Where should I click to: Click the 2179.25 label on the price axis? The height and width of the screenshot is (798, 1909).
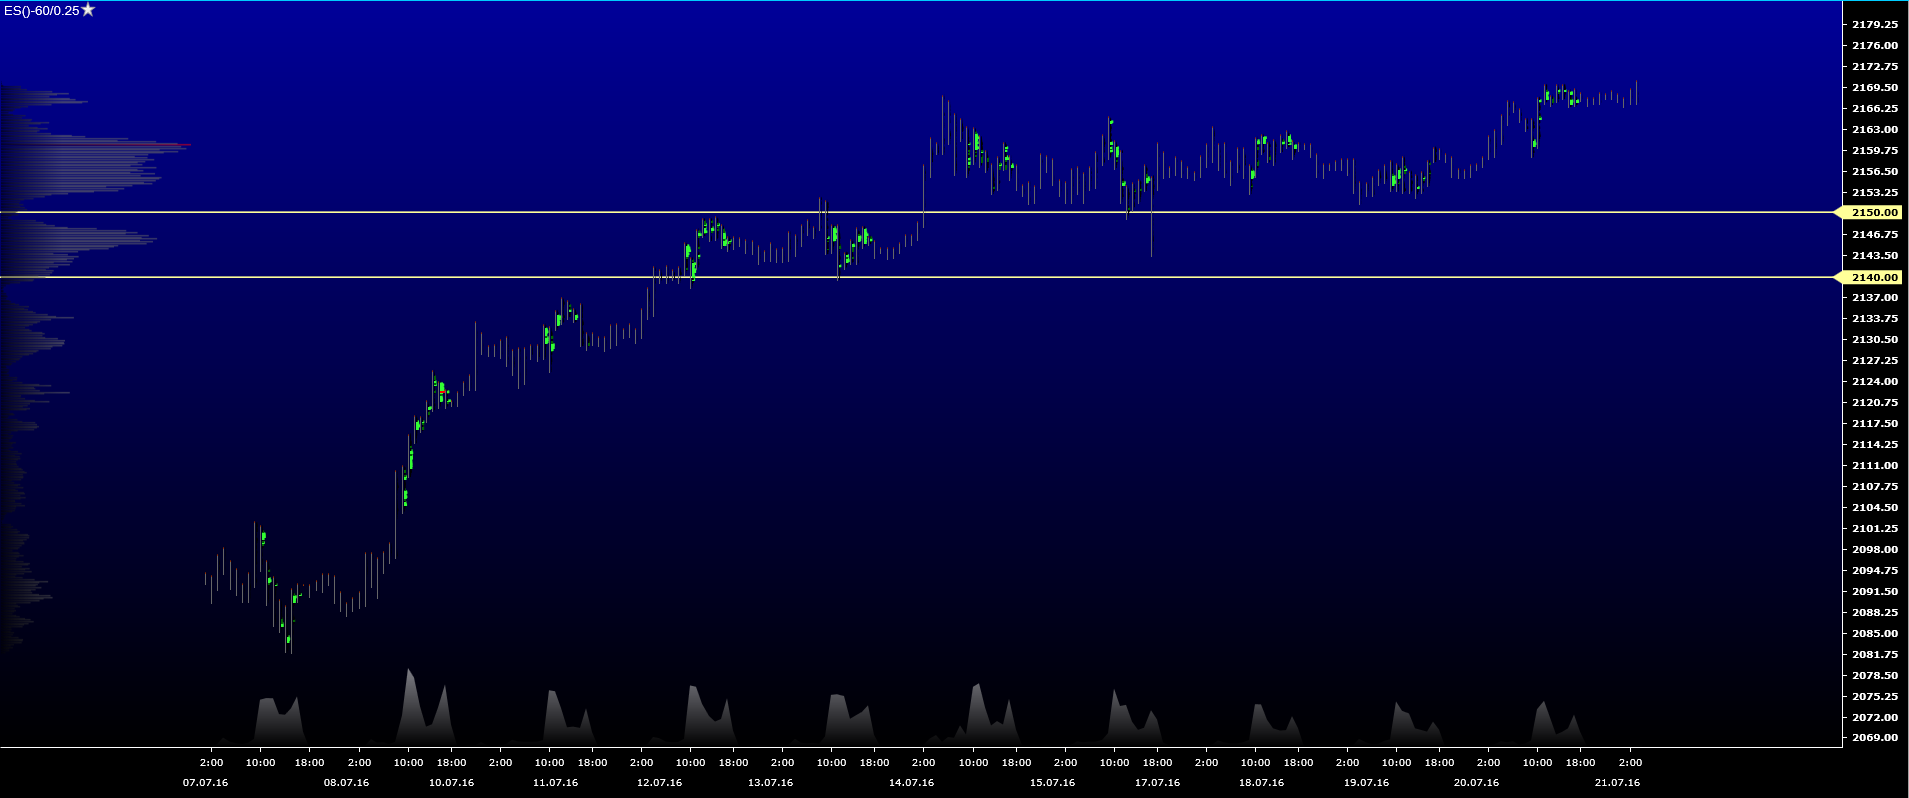1874,24
